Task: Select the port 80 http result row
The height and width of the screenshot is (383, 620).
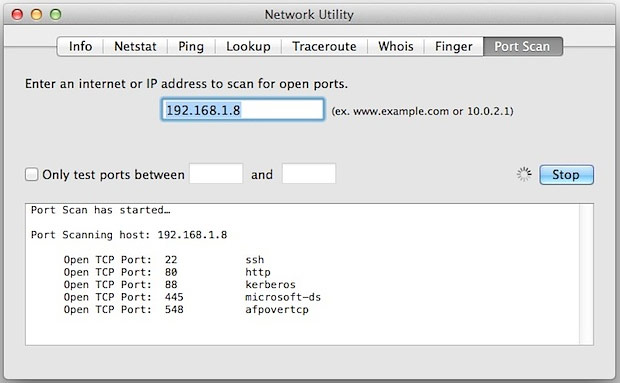Action: pos(167,272)
